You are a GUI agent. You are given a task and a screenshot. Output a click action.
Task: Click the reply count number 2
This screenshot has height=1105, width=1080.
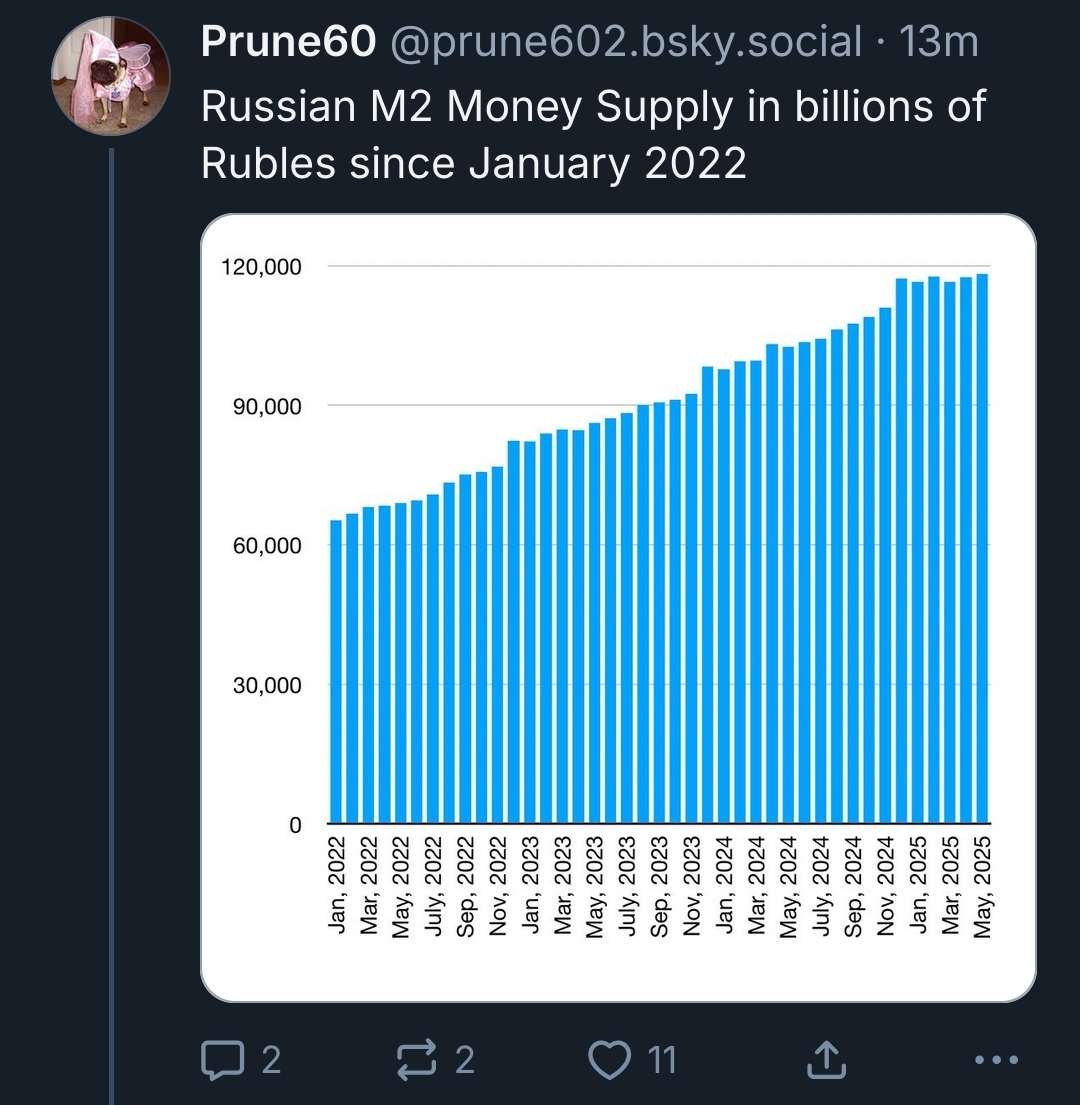(x=271, y=1059)
